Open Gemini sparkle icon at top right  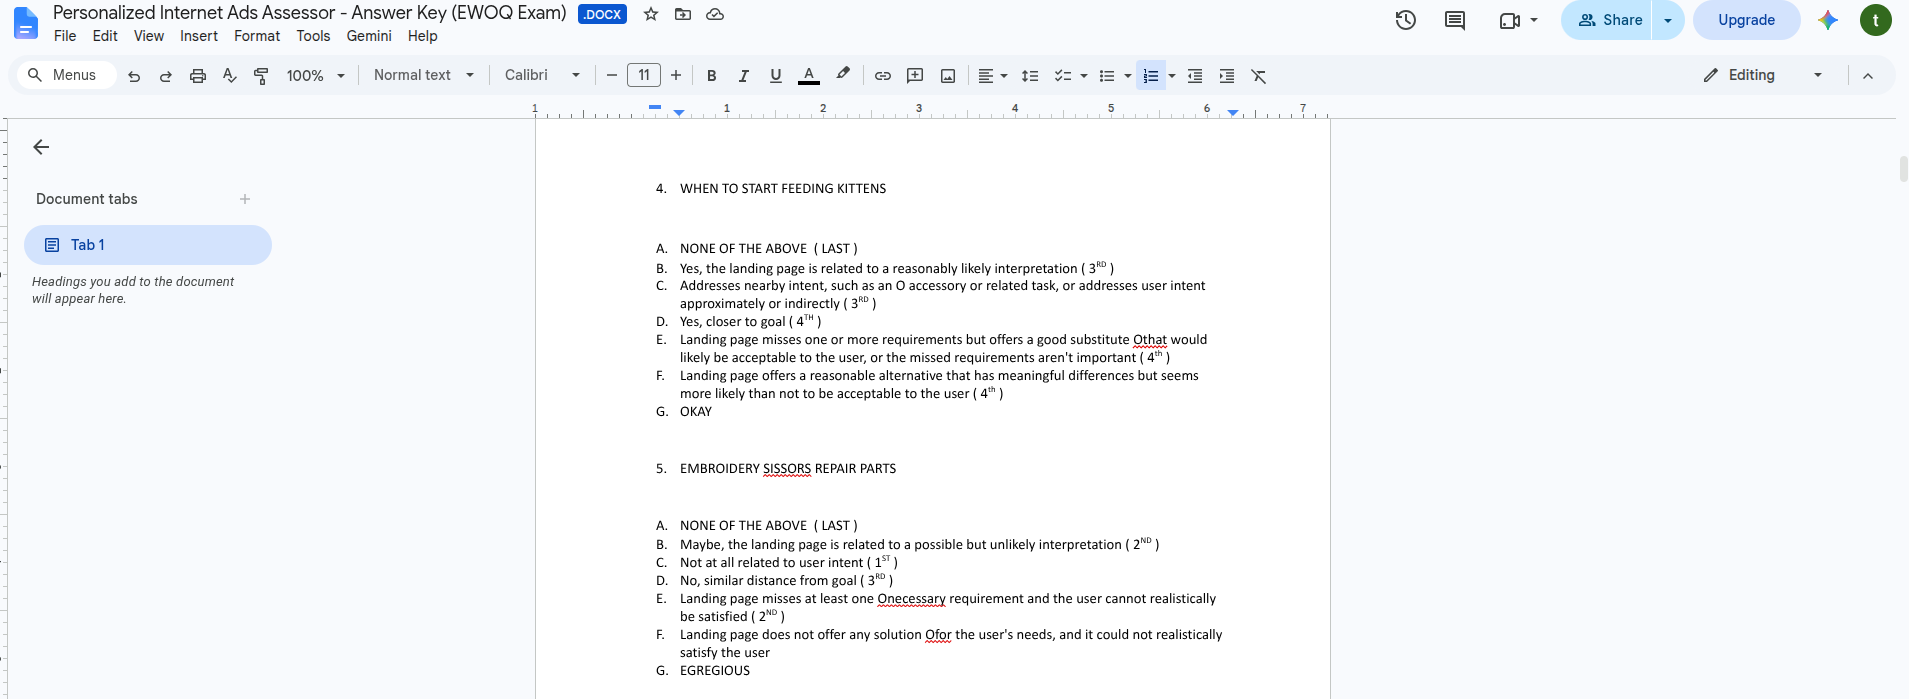1828,20
